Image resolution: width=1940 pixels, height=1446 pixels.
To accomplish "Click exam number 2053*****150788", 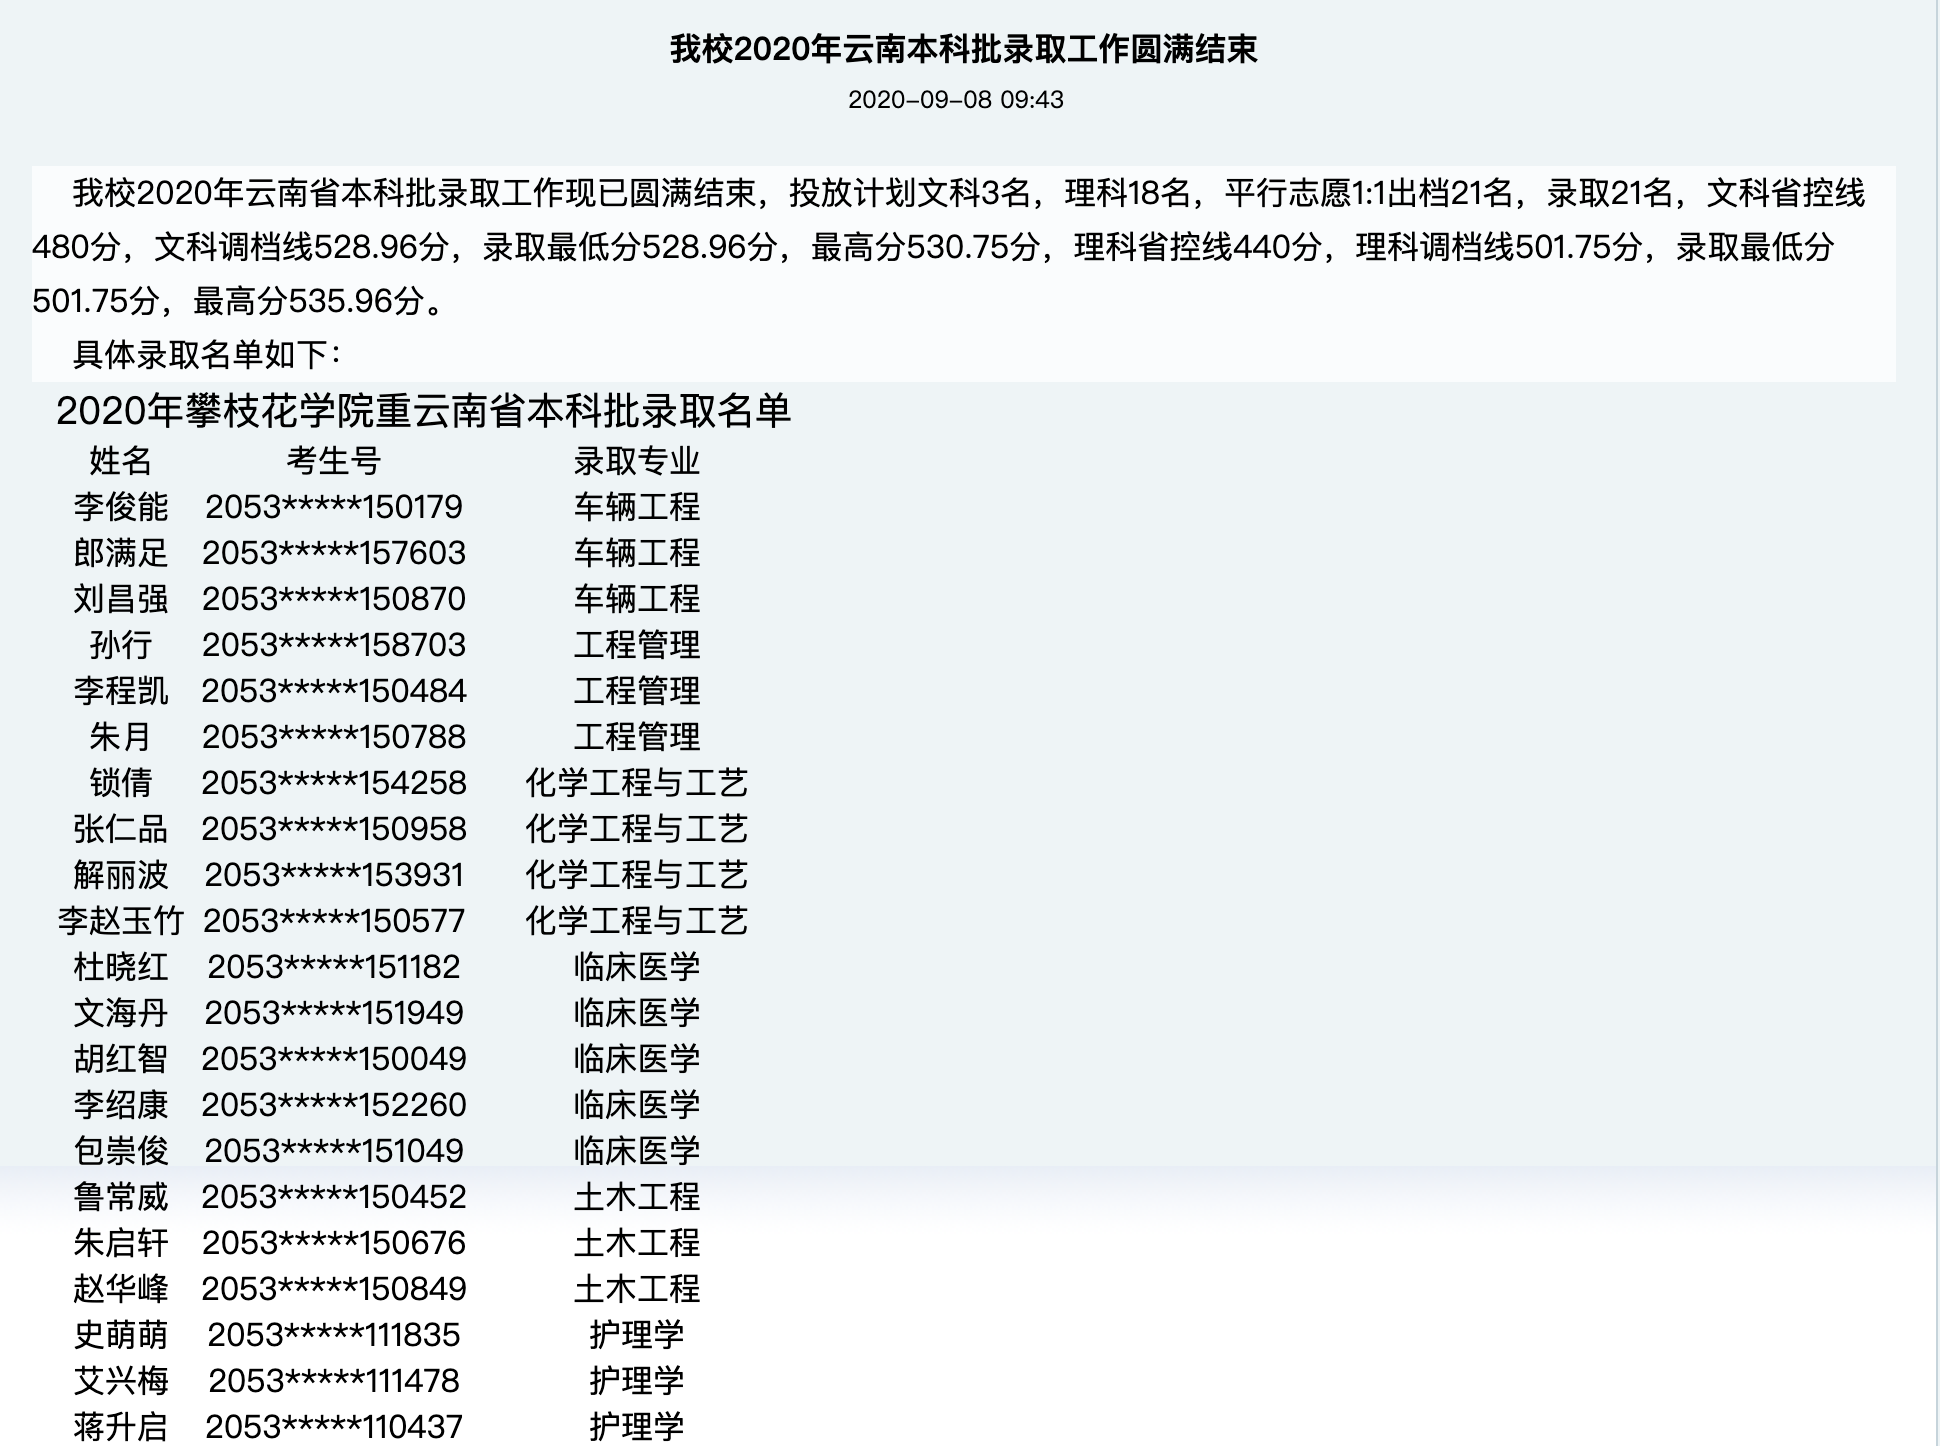I will click(334, 737).
